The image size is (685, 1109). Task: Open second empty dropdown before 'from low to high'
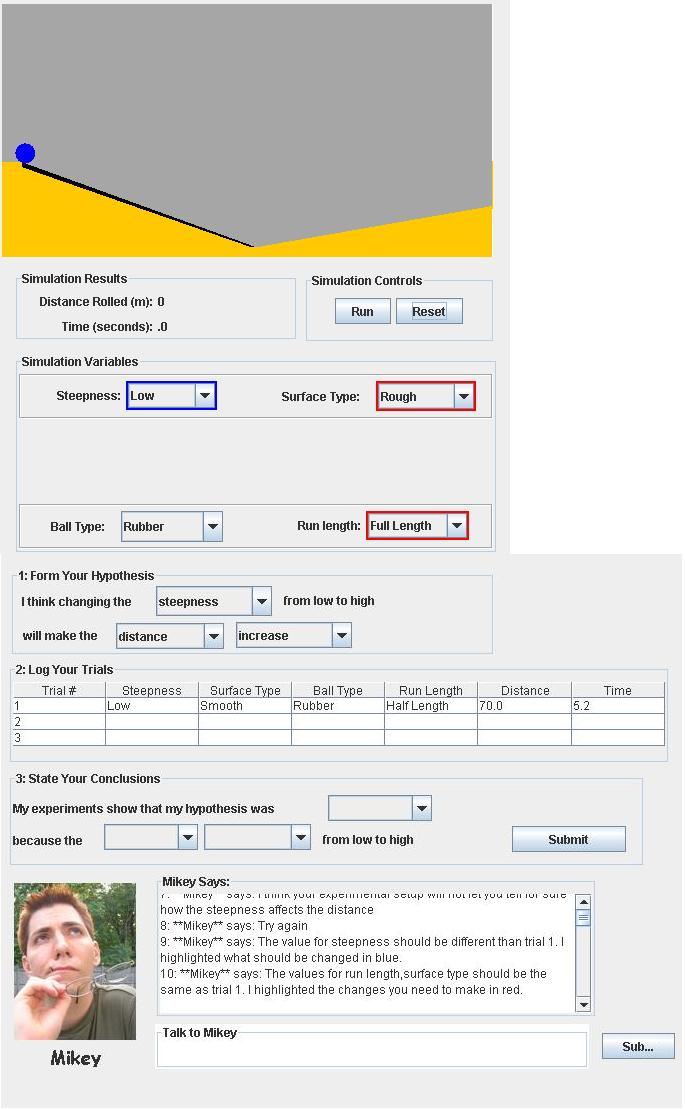click(x=257, y=838)
